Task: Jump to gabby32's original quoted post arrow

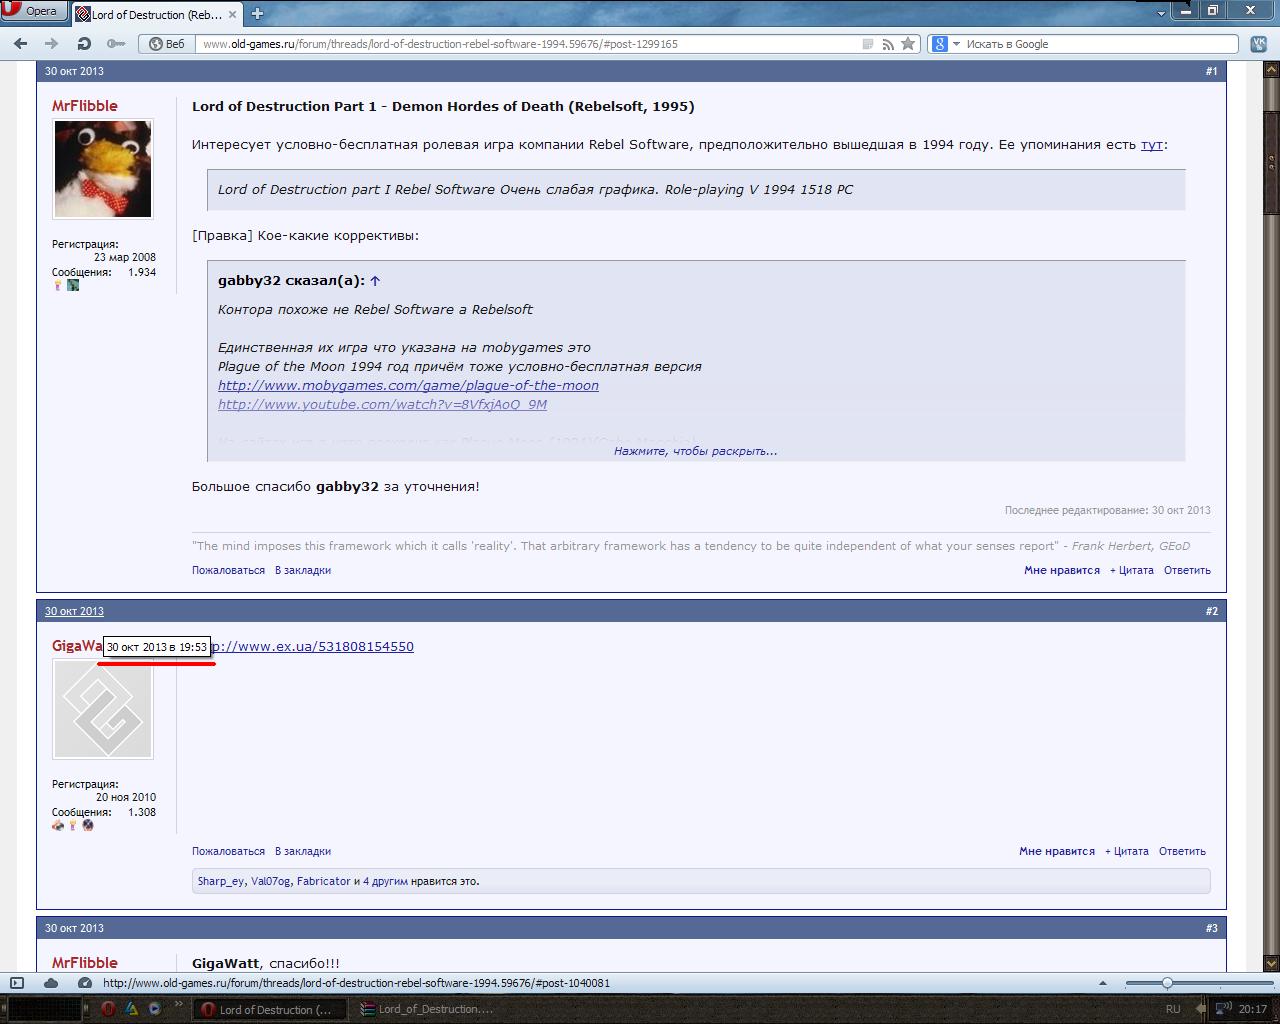Action: click(375, 281)
